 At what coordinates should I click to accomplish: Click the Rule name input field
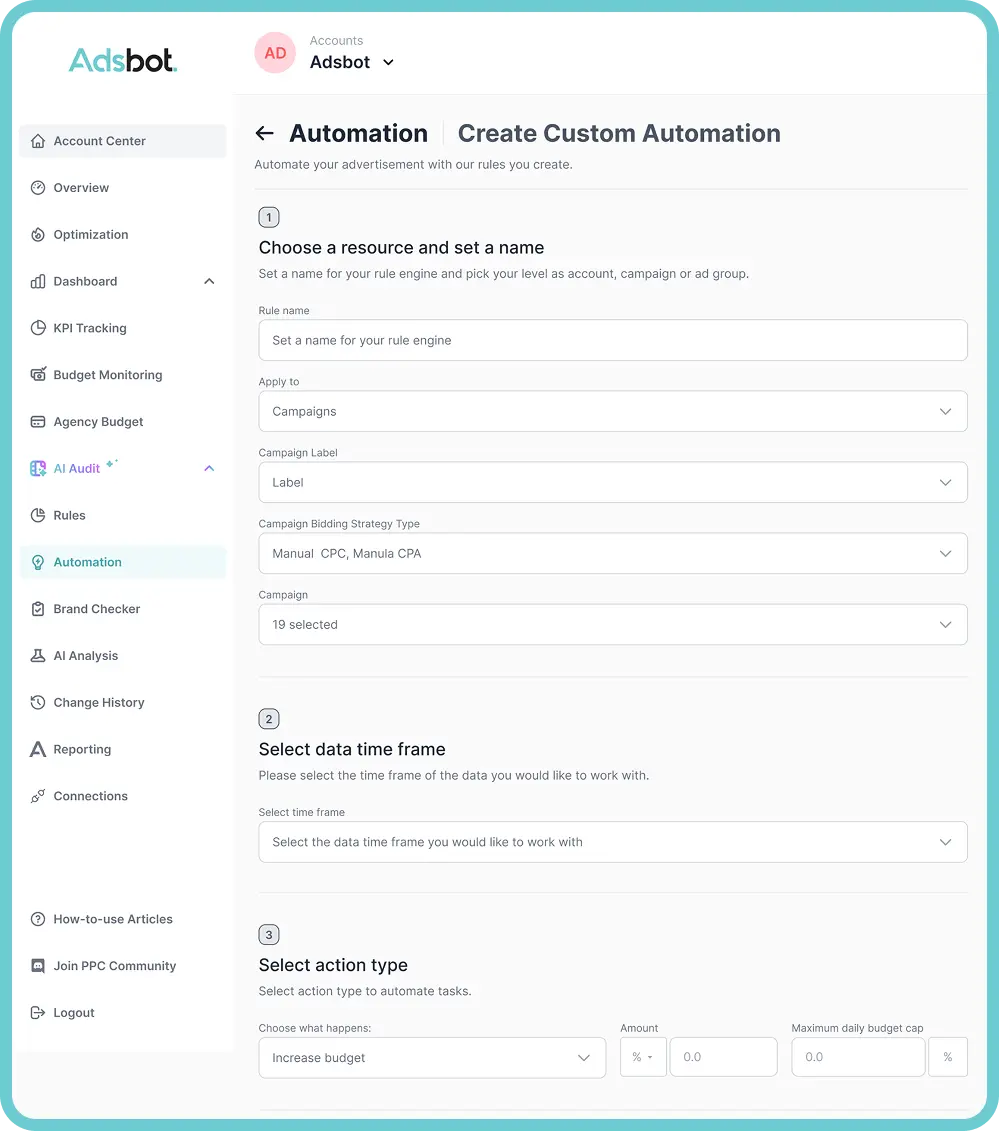pos(612,340)
